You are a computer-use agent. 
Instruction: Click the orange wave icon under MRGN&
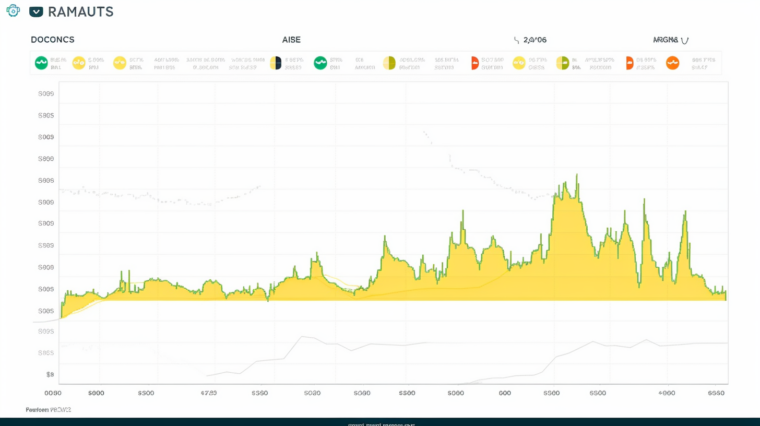pyautogui.click(x=673, y=63)
